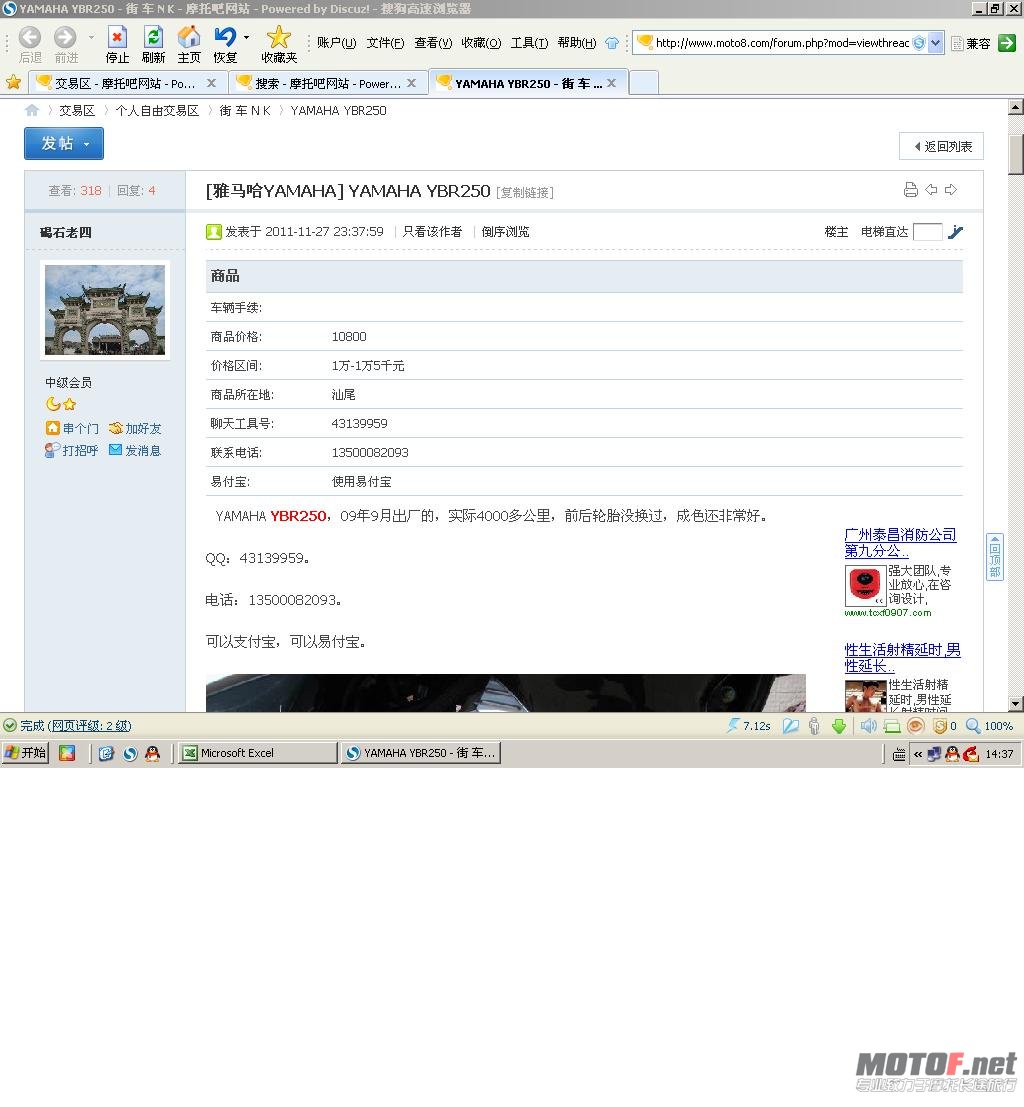Click the 广州泰昌消防公司 ad link
This screenshot has height=1107, width=1024.
[900, 542]
